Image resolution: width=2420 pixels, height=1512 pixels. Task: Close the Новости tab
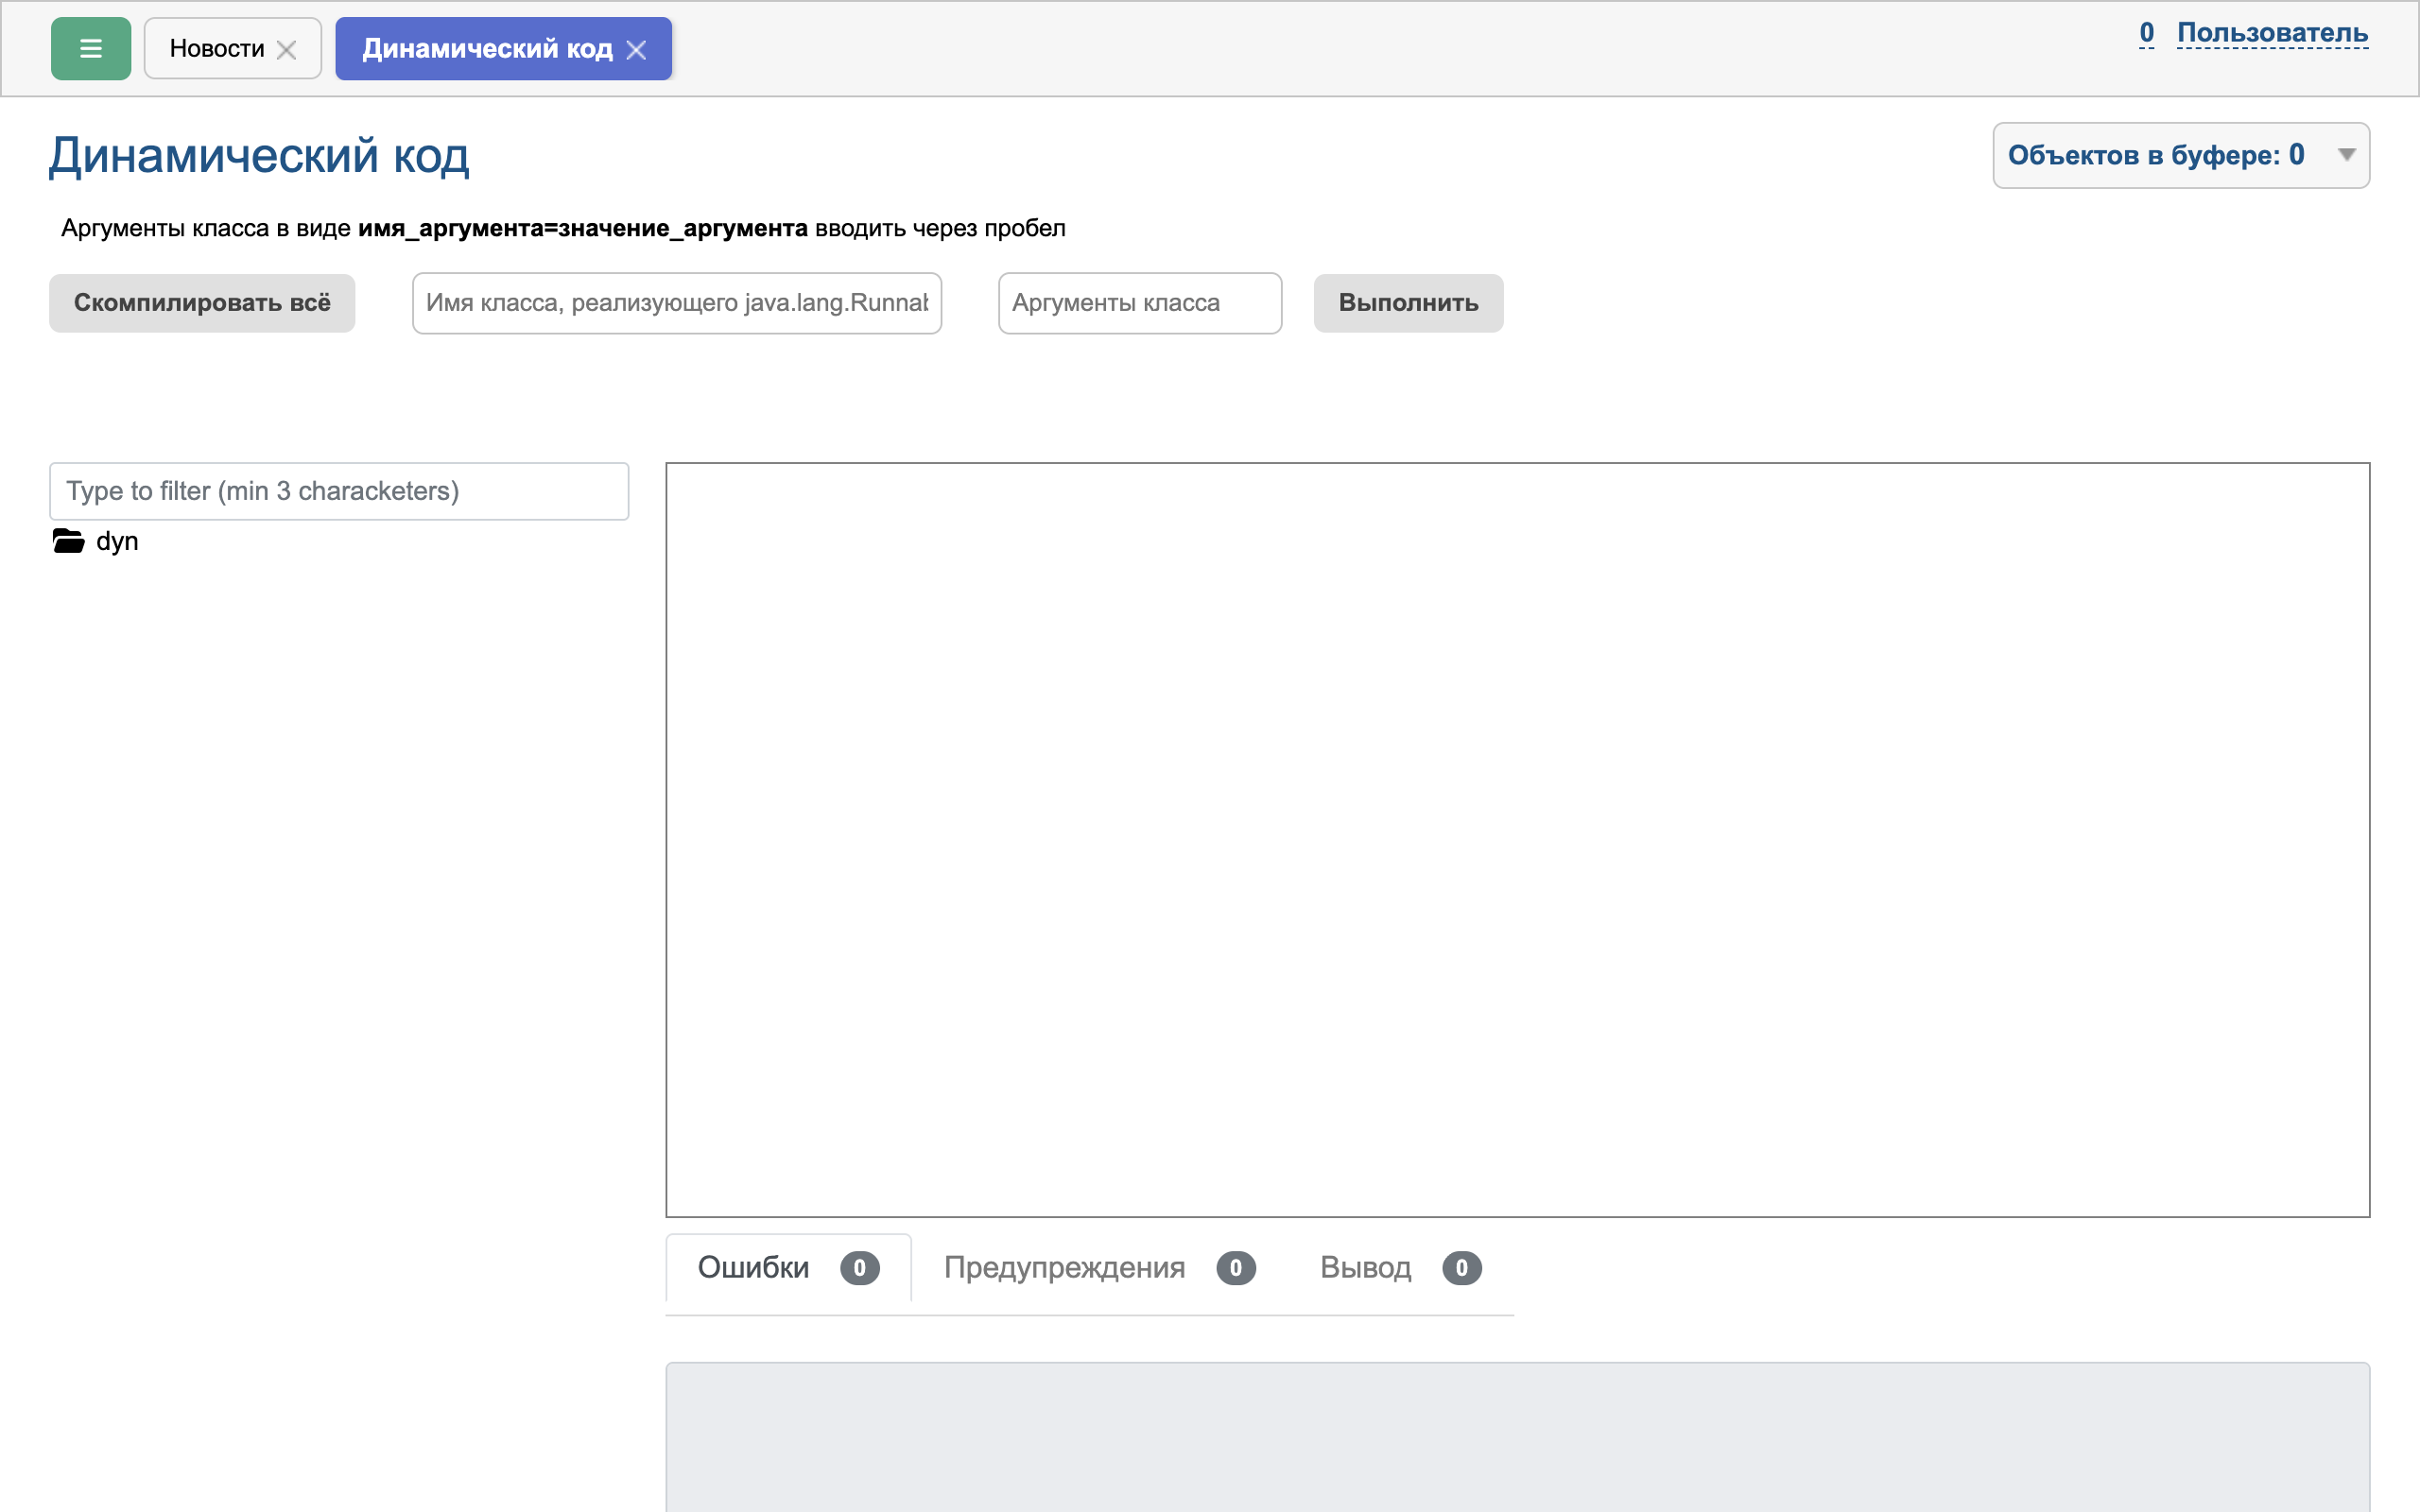click(x=286, y=50)
